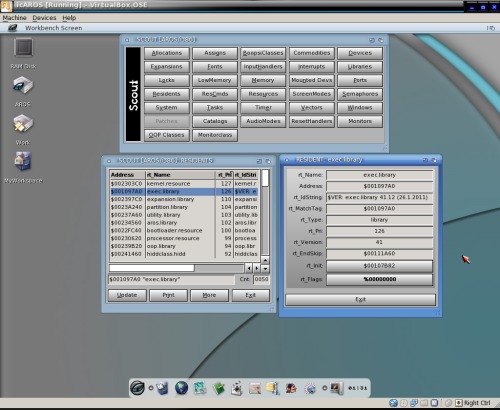Click the VirtualBox shared folders status icon
This screenshot has height=410, width=500.
pos(424,403)
